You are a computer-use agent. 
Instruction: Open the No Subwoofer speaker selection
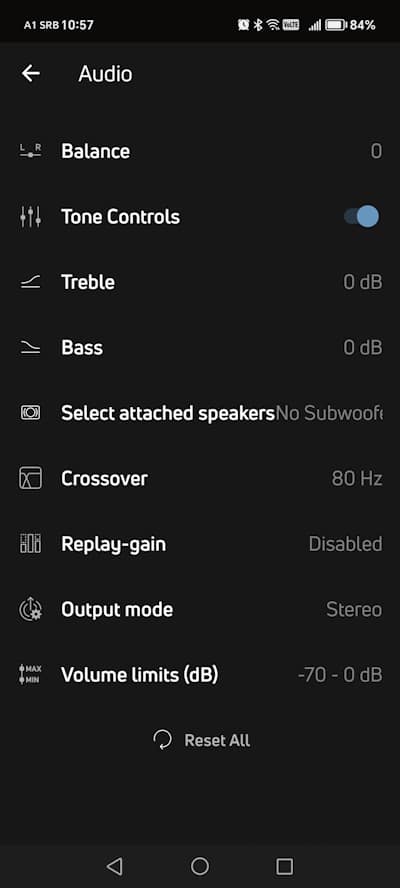pos(329,413)
